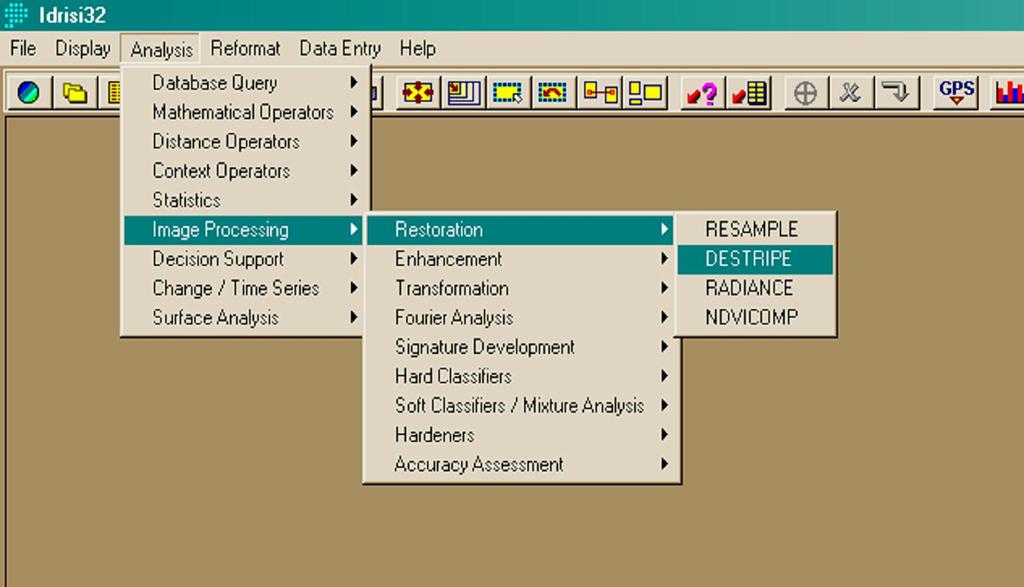Open the feature properties table icon
The height and width of the screenshot is (587, 1024).
(749, 93)
